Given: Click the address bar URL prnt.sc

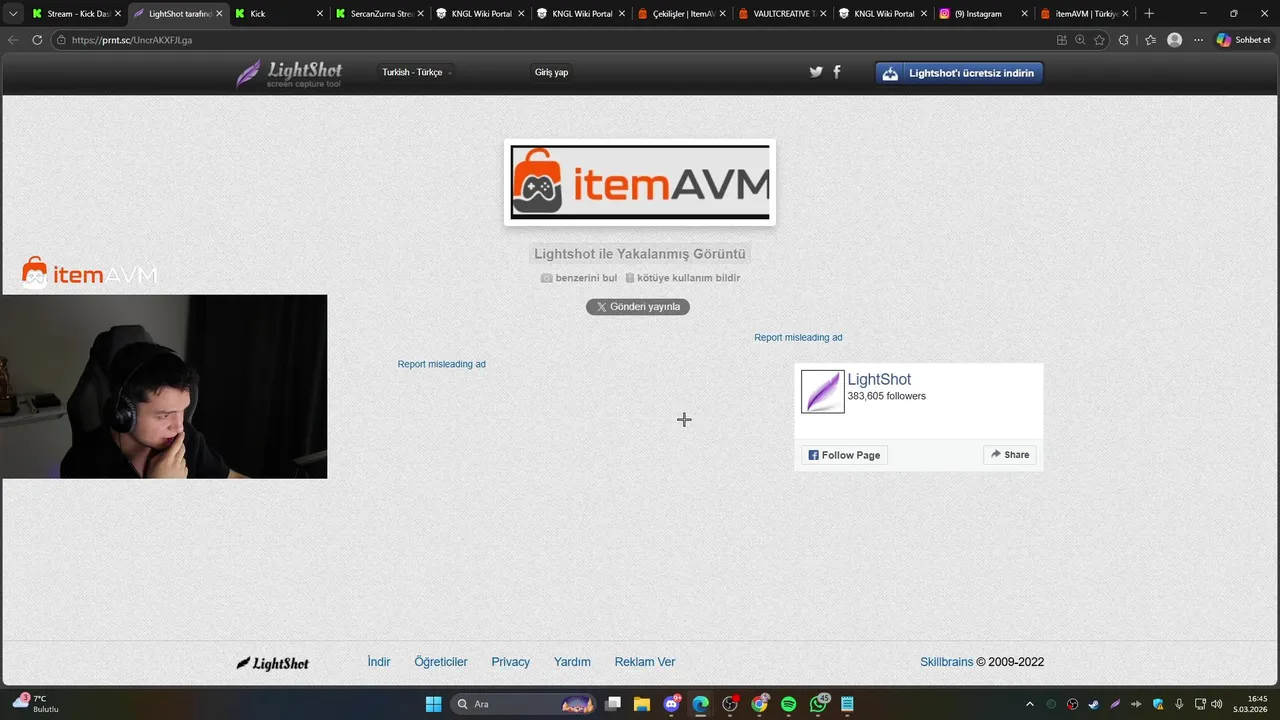Looking at the screenshot, I should pos(132,40).
